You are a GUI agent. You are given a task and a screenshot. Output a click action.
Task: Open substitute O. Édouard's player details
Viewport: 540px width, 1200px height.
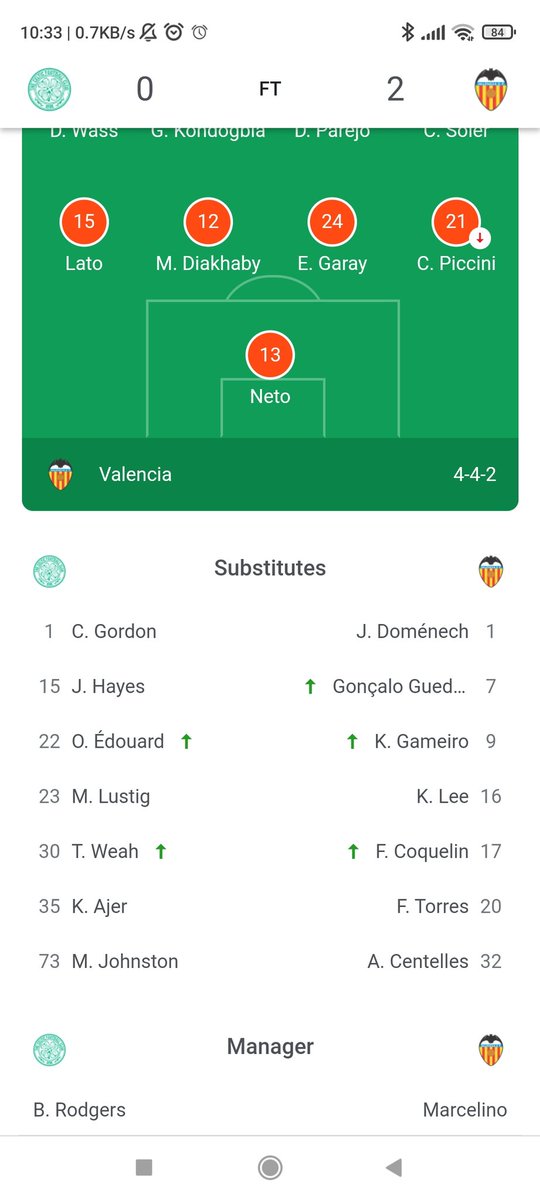118,741
